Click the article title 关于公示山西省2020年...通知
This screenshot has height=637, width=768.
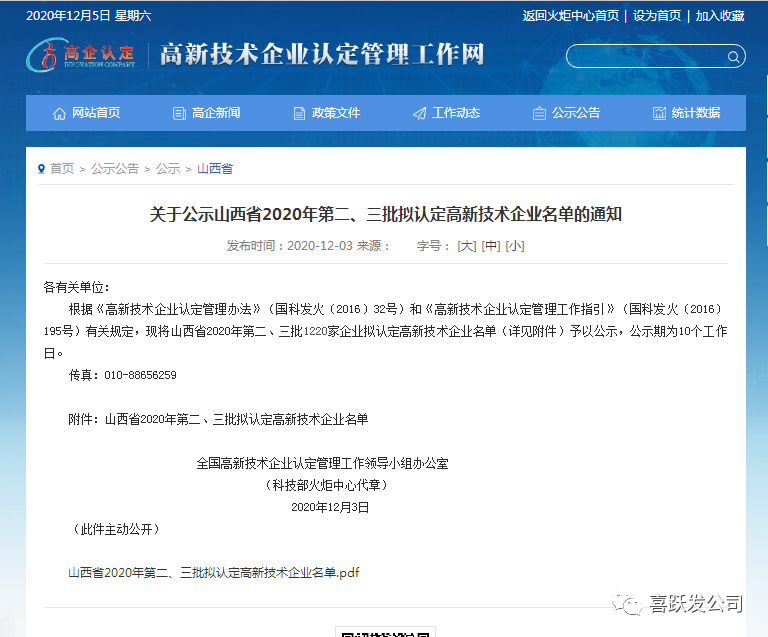(386, 214)
